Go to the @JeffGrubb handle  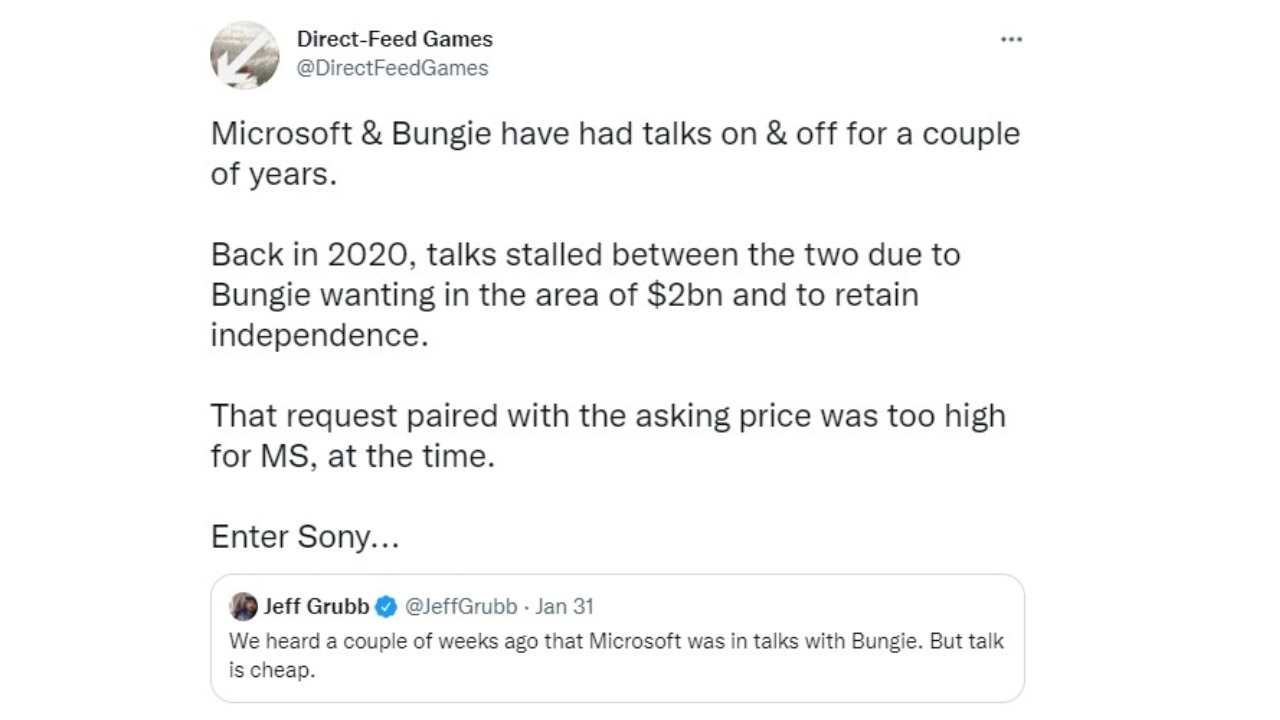pos(461,607)
